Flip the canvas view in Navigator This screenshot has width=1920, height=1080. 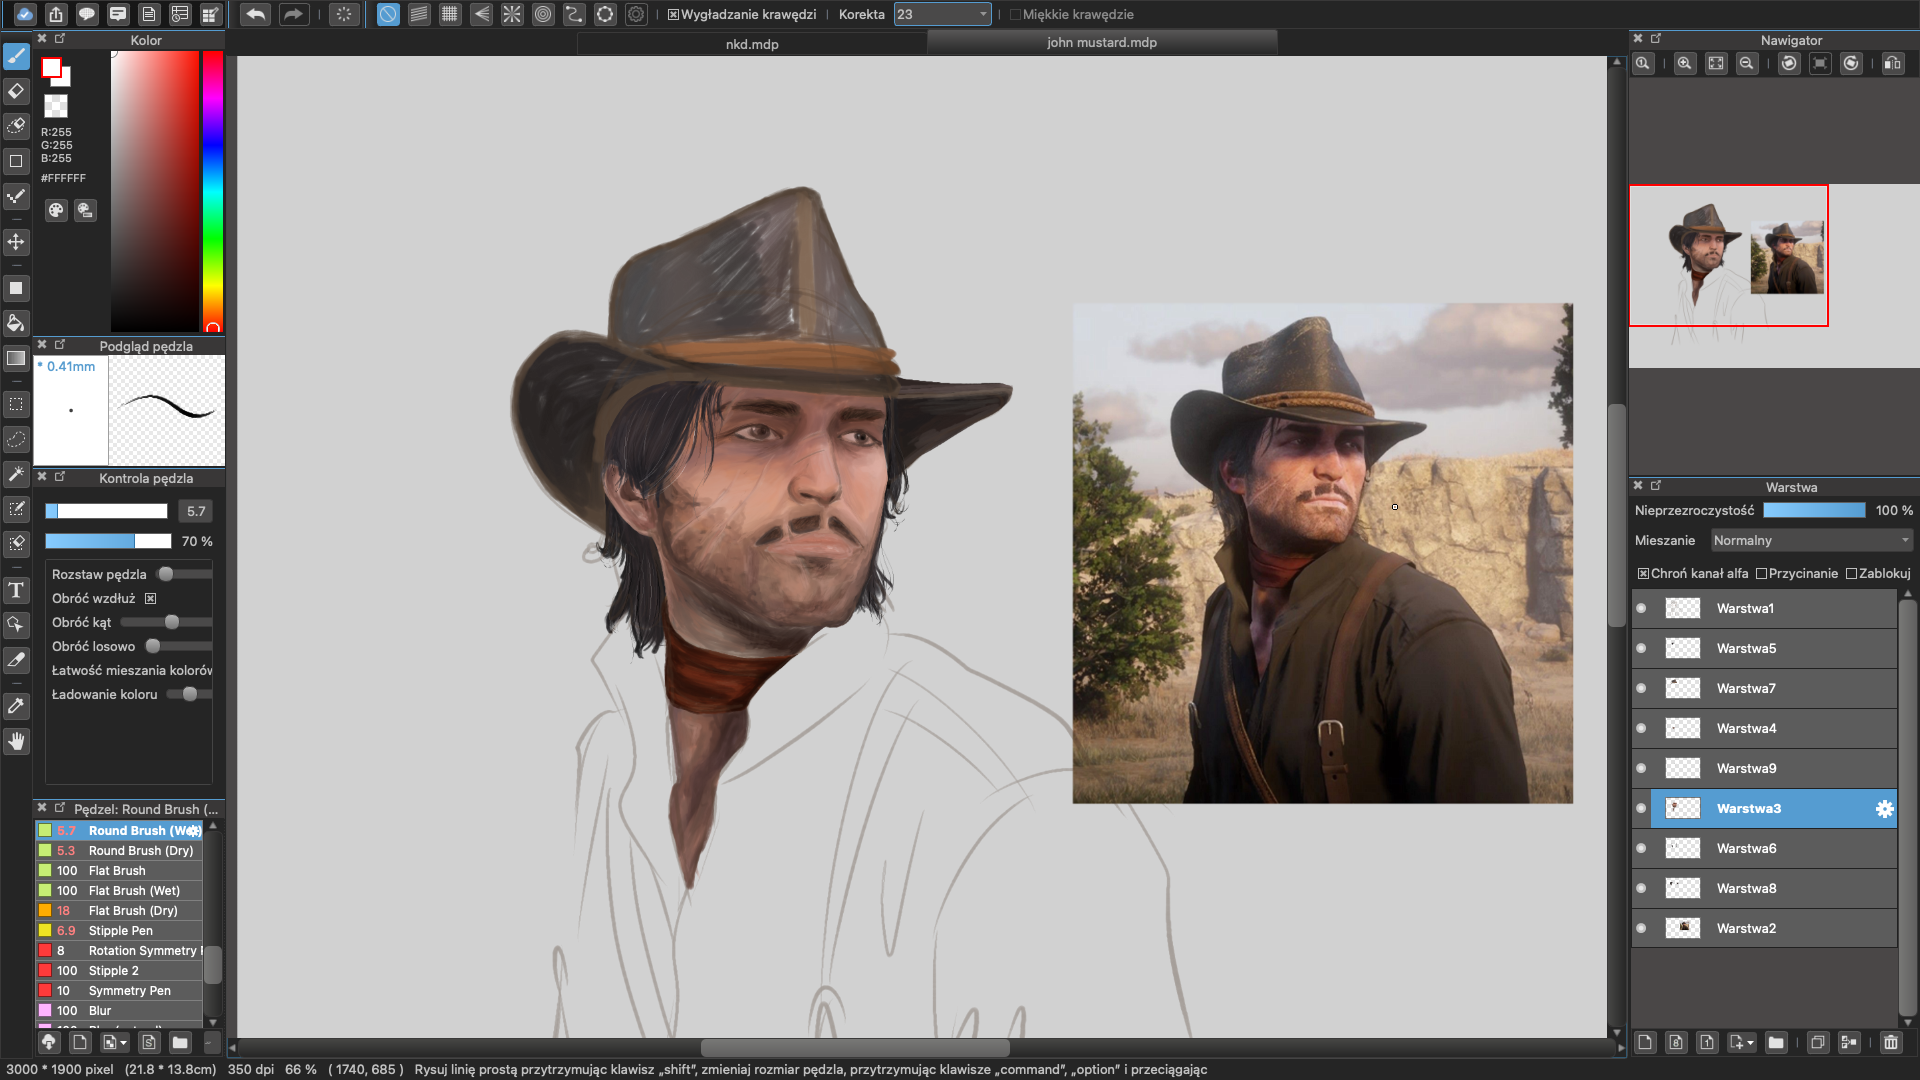1893,63
